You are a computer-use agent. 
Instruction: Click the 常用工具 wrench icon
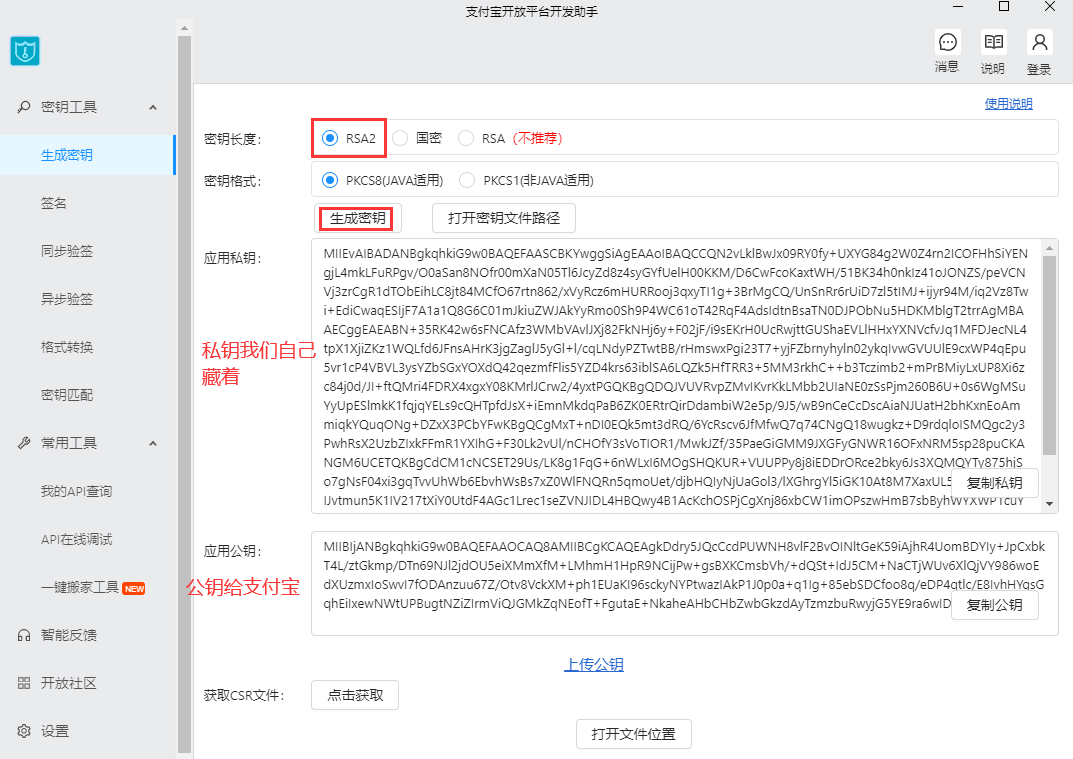[24, 443]
